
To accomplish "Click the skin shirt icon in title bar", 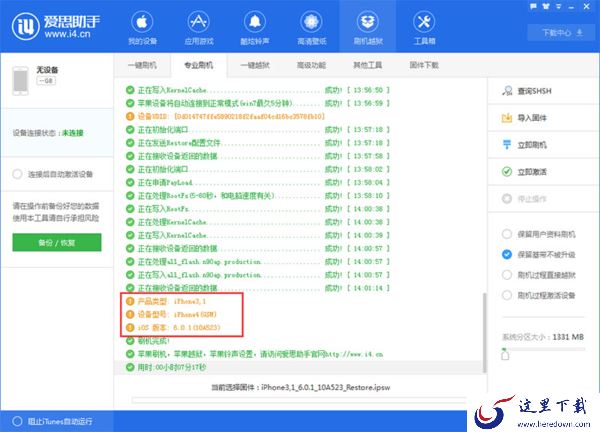I will (x=546, y=6).
